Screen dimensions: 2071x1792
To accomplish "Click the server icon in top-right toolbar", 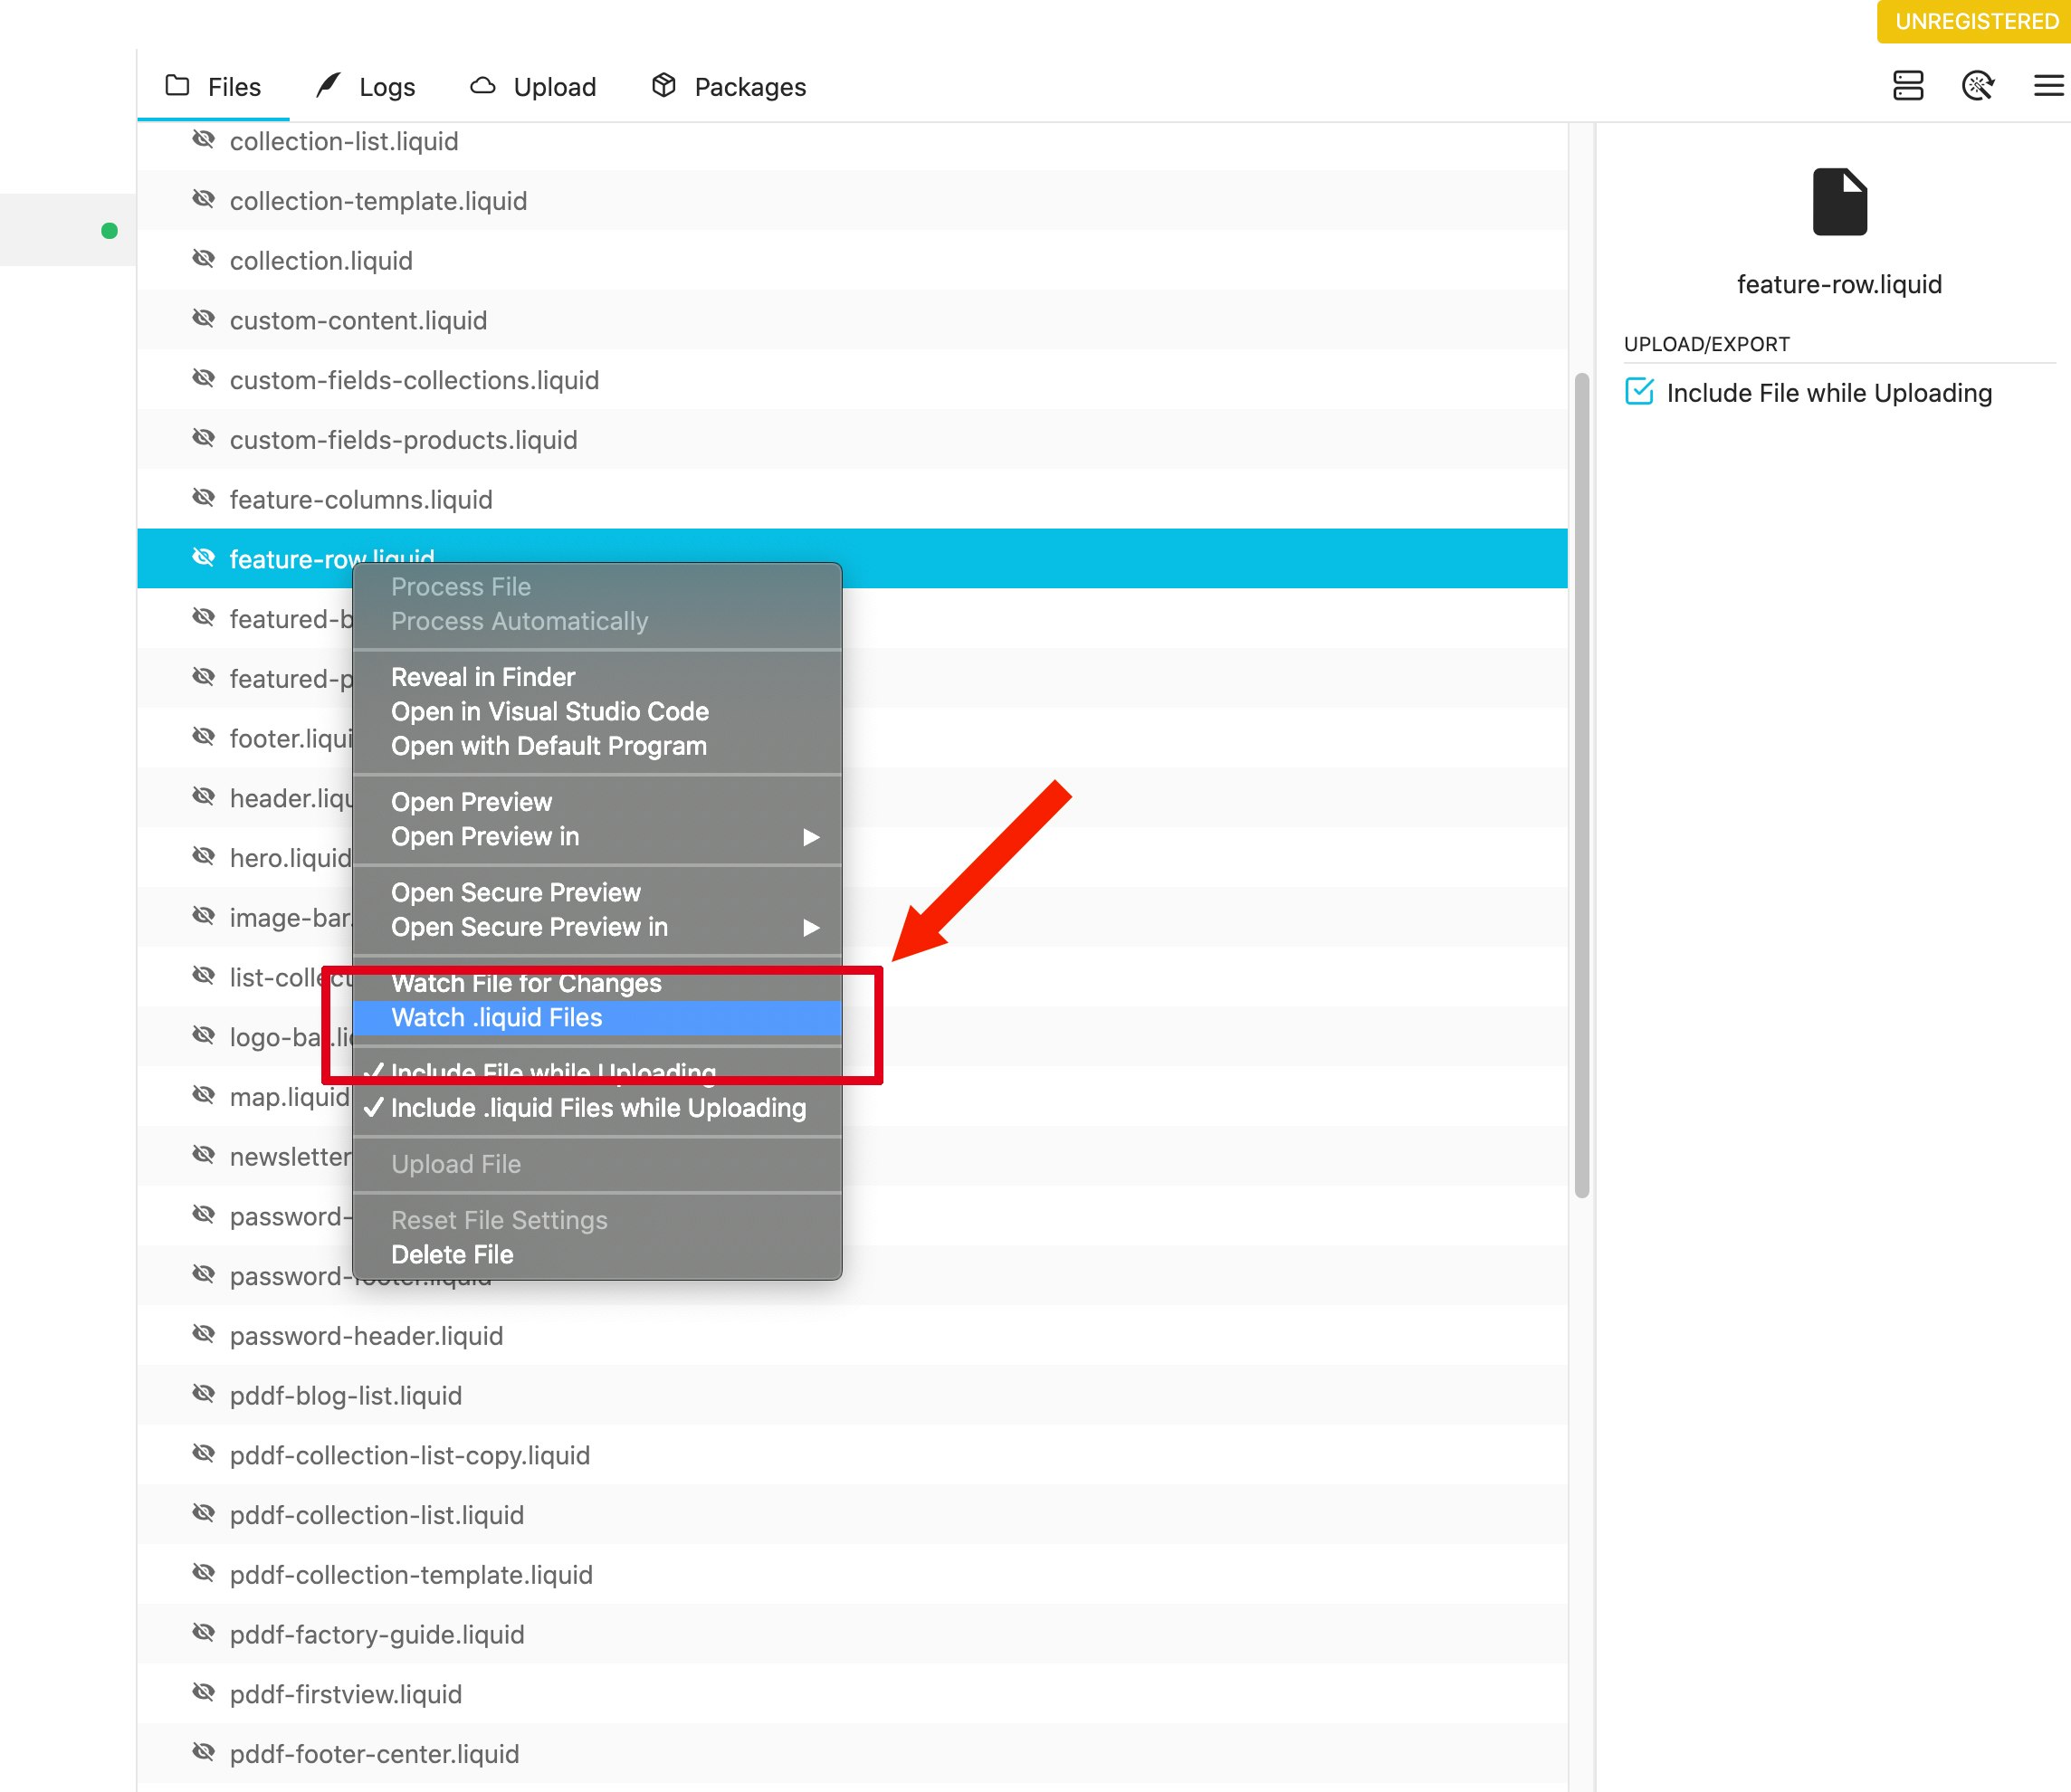I will click(1907, 86).
